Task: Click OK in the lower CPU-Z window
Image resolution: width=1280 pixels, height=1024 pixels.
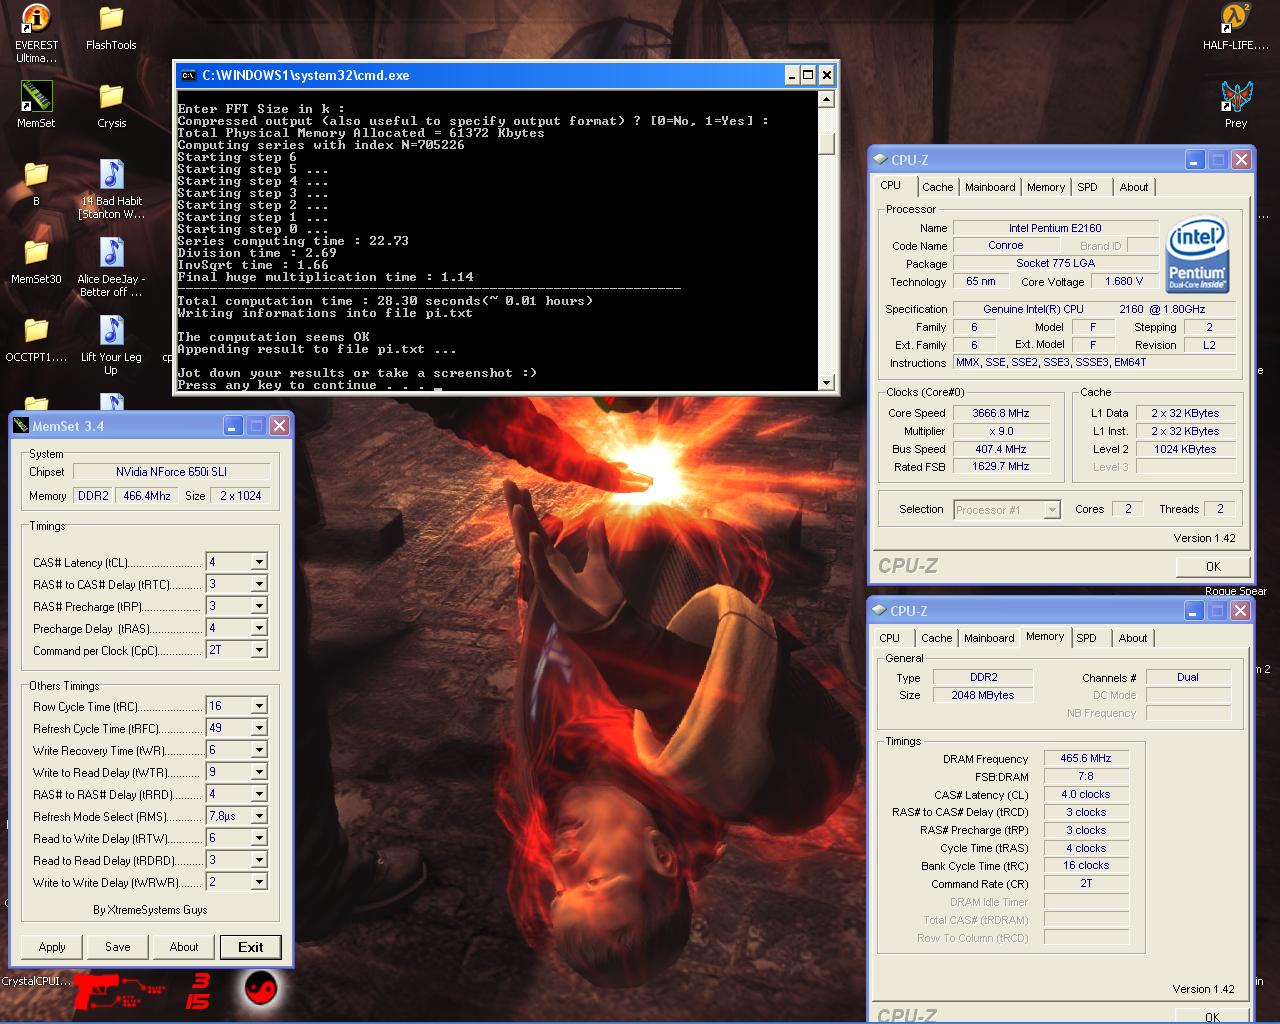Action: click(1213, 1016)
